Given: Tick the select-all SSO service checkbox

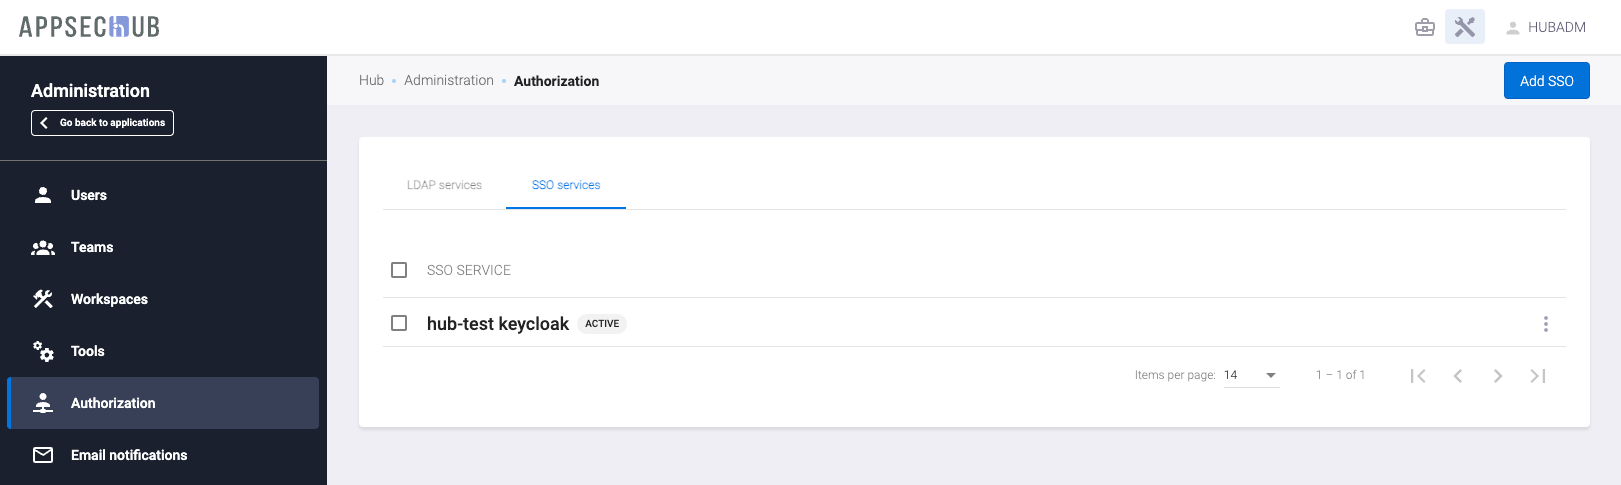Looking at the screenshot, I should (x=399, y=270).
